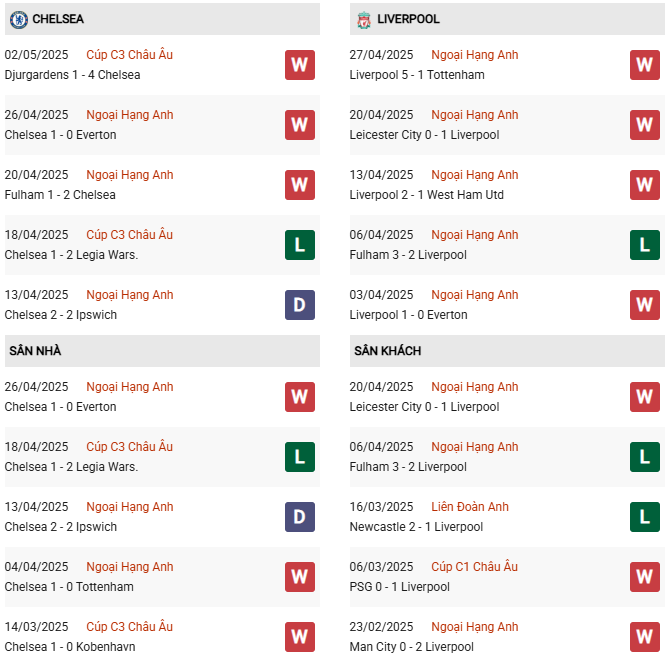Viewport: 666px width, 658px height.
Task: Click the W badge for Liverpool 2 - 1 West Ham Utd
Action: pyautogui.click(x=645, y=185)
